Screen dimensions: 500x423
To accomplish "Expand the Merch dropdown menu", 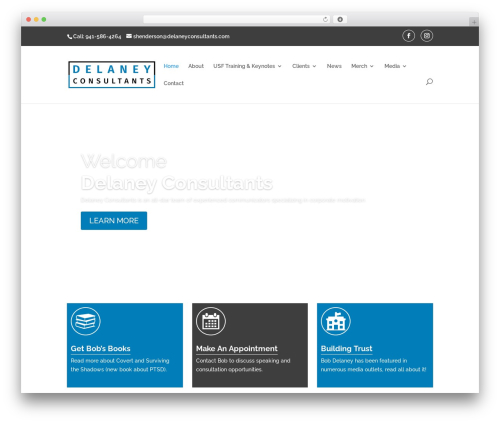I will 362,66.
